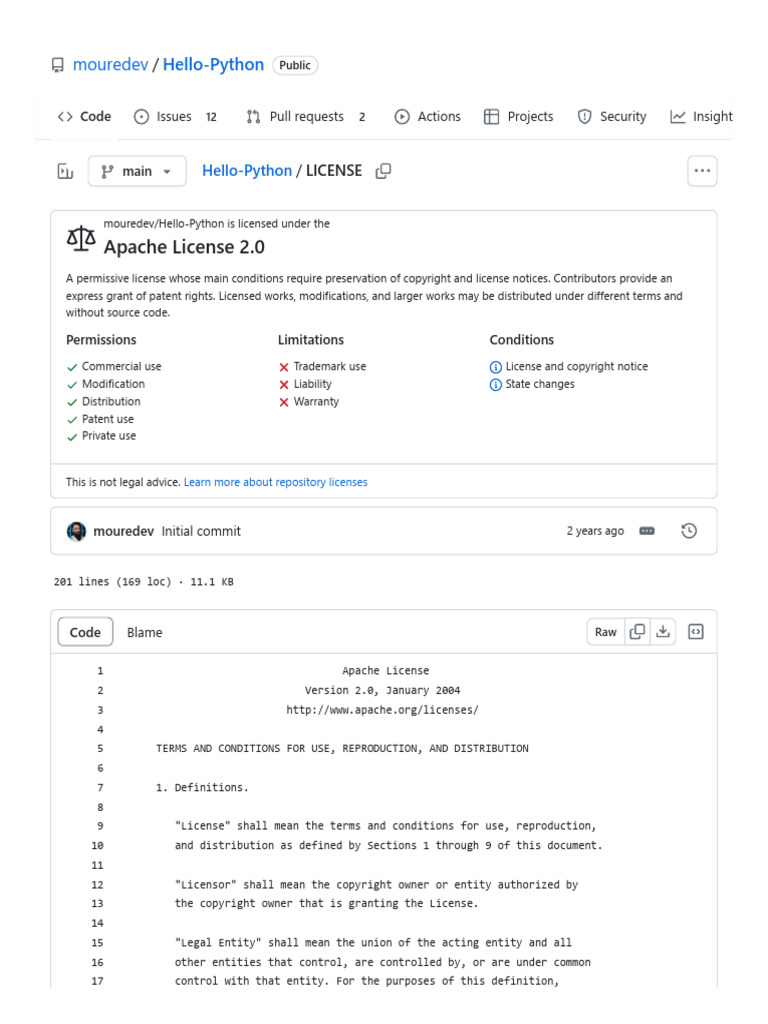Copy the LICENSE file path
768x1024 pixels.
383,171
